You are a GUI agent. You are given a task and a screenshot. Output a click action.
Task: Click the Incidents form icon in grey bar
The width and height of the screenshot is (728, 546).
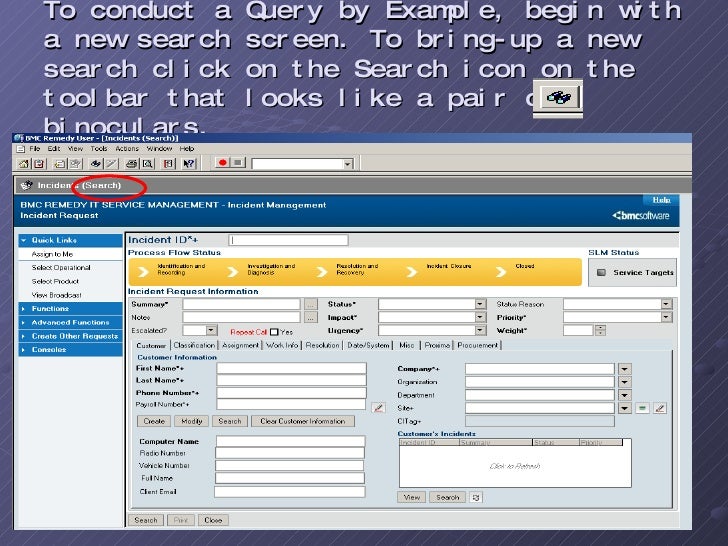pyautogui.click(x=26, y=185)
